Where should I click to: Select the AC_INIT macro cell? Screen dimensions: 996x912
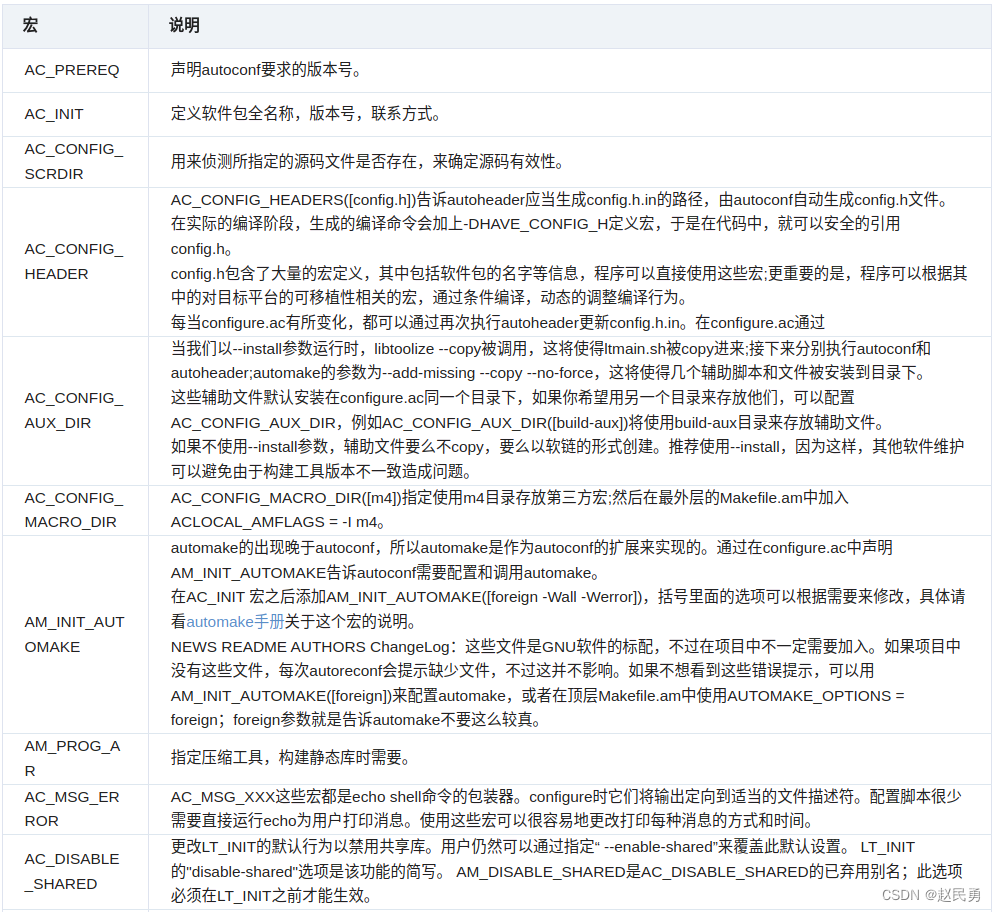[x=52, y=114]
